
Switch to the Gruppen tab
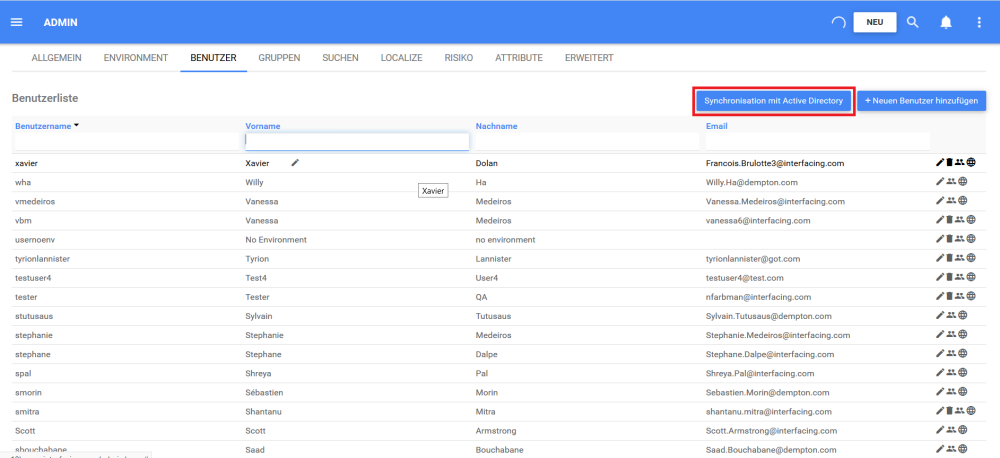(x=279, y=58)
